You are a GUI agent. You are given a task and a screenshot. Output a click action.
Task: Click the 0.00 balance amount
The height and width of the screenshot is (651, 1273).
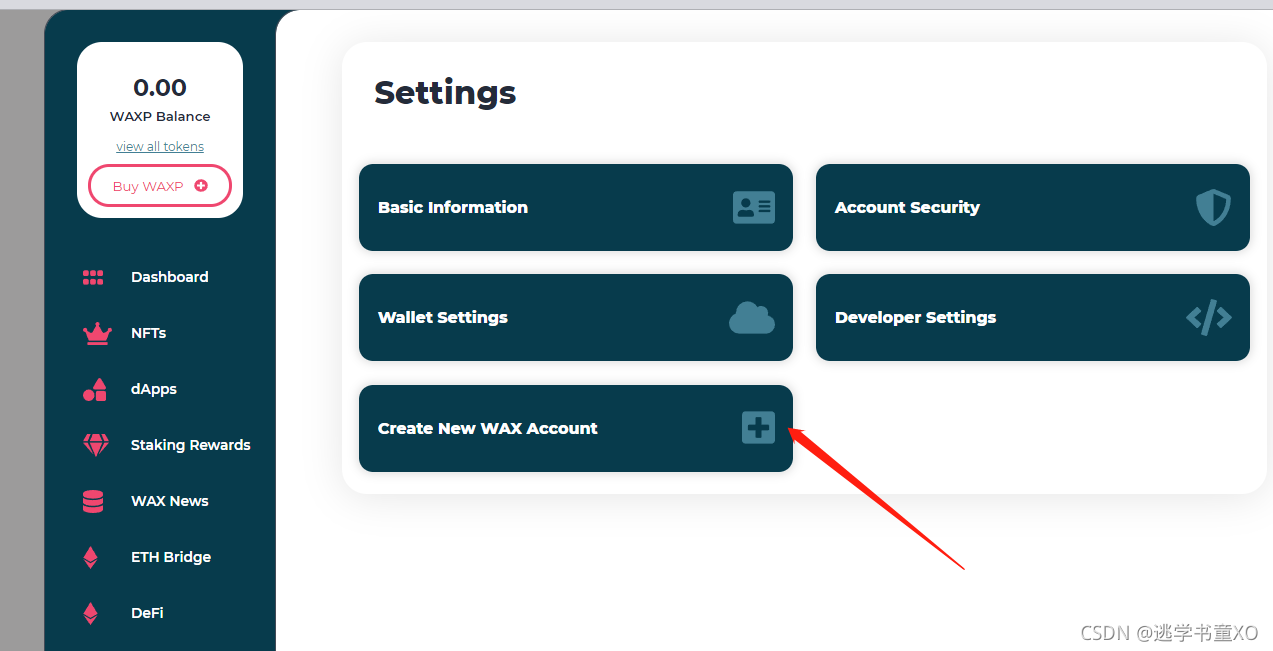(160, 88)
